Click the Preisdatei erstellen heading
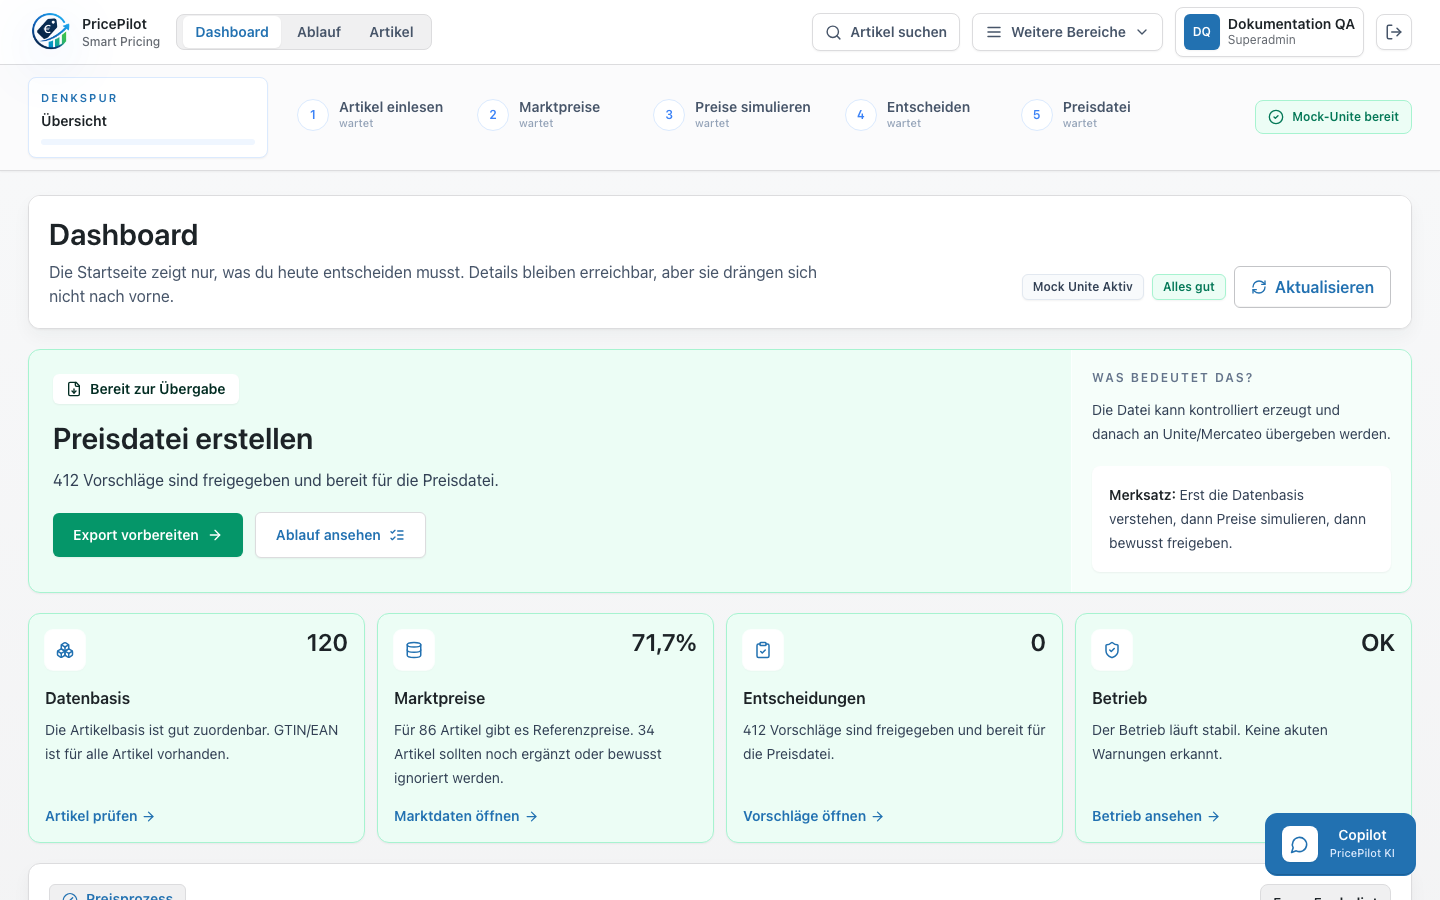This screenshot has height=900, width=1440. point(183,439)
